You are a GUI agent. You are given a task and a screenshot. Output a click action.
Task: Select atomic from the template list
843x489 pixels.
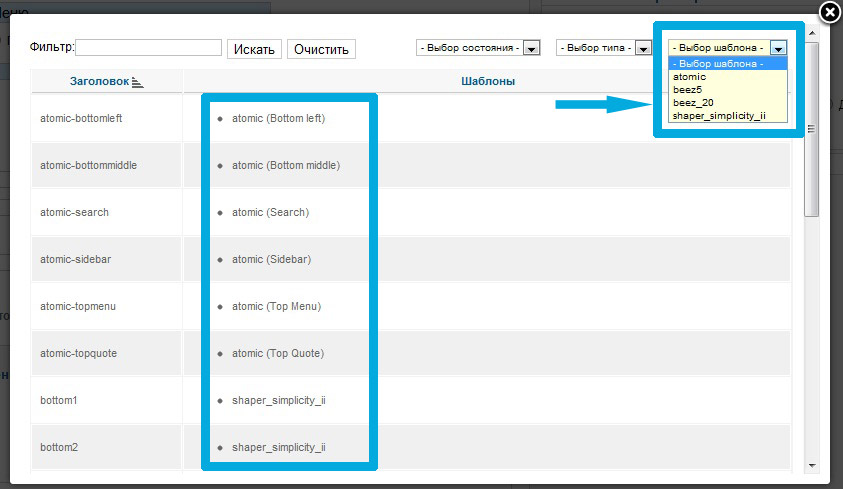pos(689,76)
